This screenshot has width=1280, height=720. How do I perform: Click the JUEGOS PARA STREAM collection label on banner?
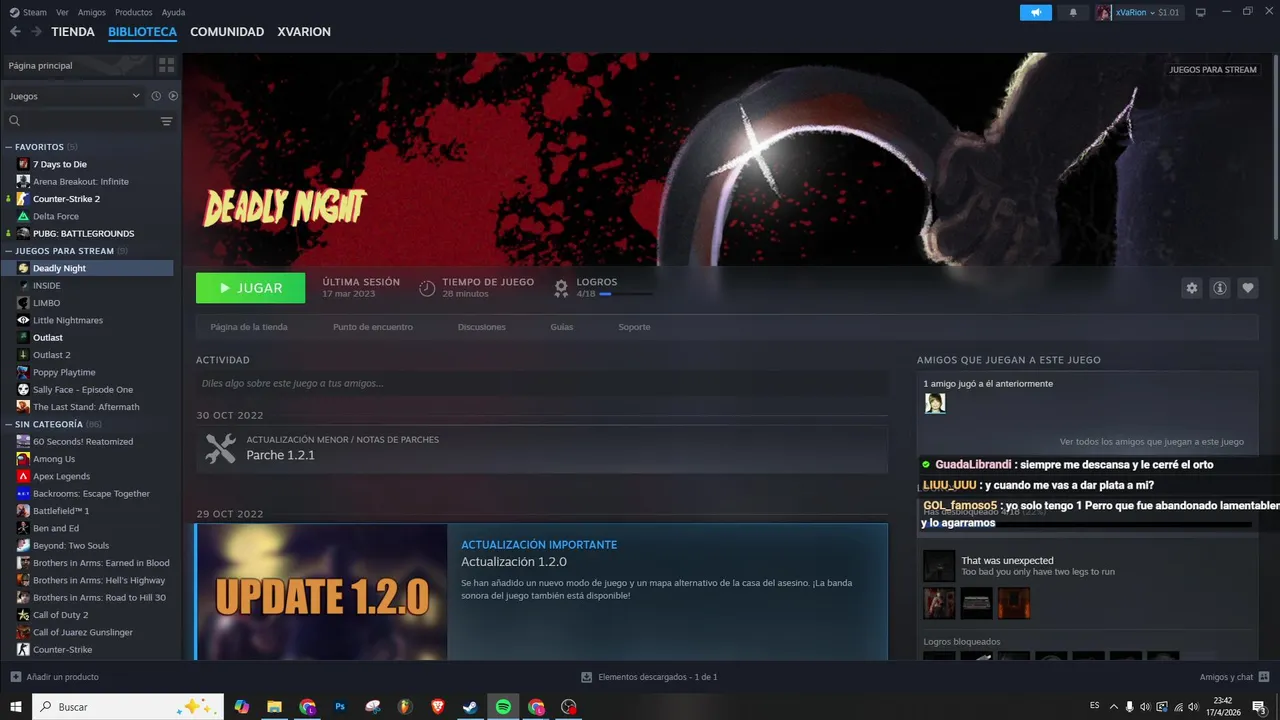click(x=1212, y=70)
